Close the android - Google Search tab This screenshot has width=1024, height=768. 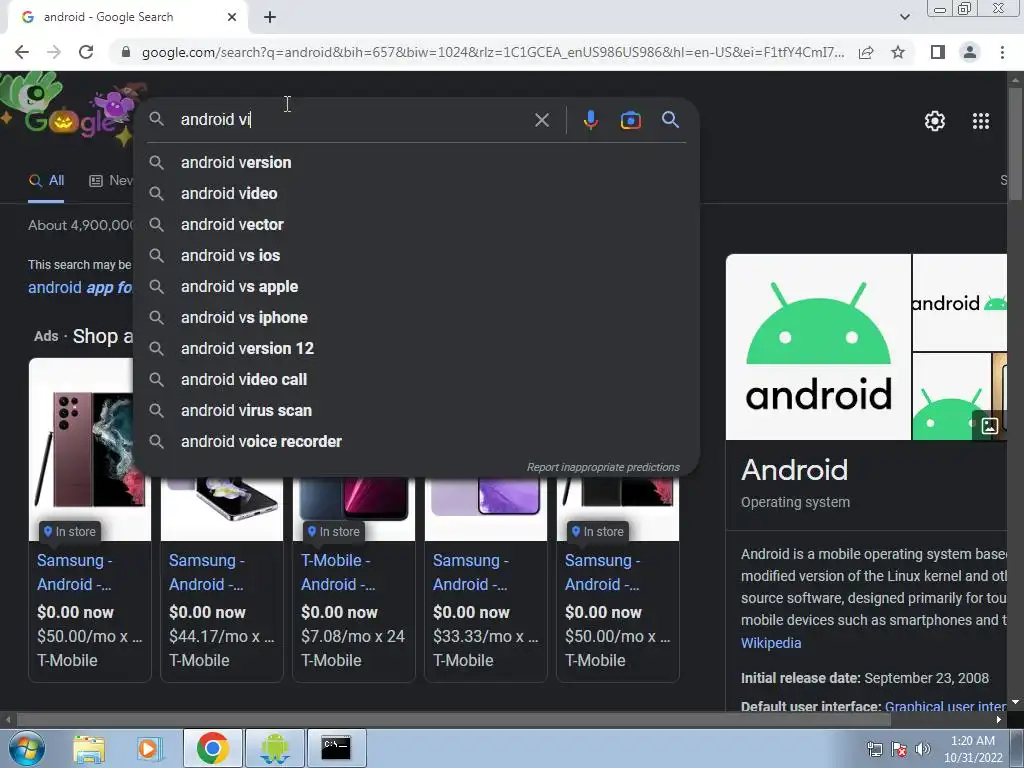click(x=231, y=18)
